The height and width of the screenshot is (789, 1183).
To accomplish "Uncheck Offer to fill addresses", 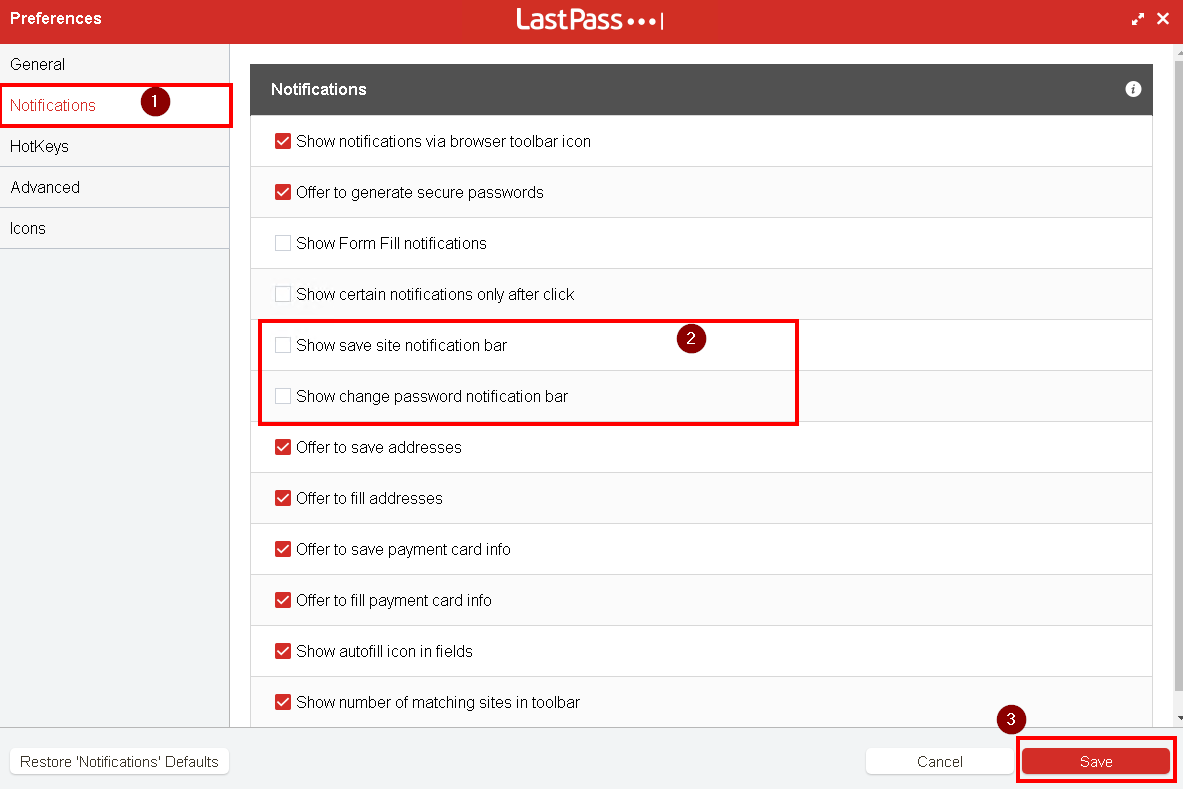I will point(283,498).
